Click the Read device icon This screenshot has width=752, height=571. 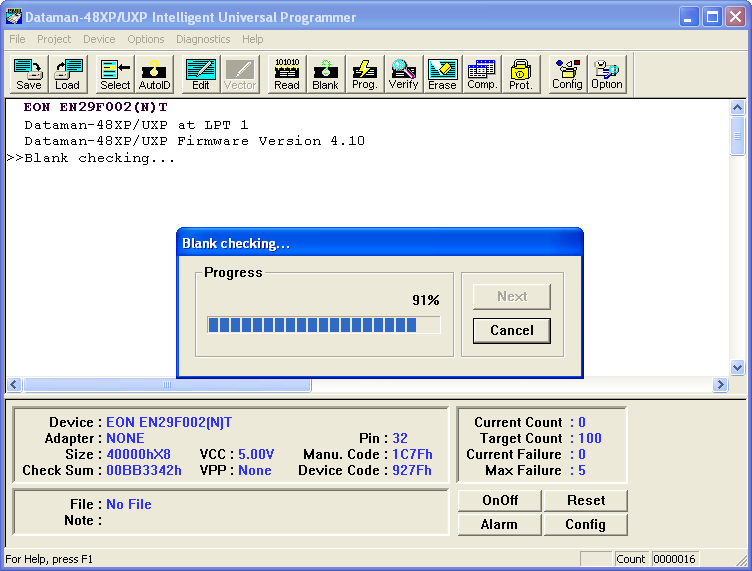click(x=287, y=75)
